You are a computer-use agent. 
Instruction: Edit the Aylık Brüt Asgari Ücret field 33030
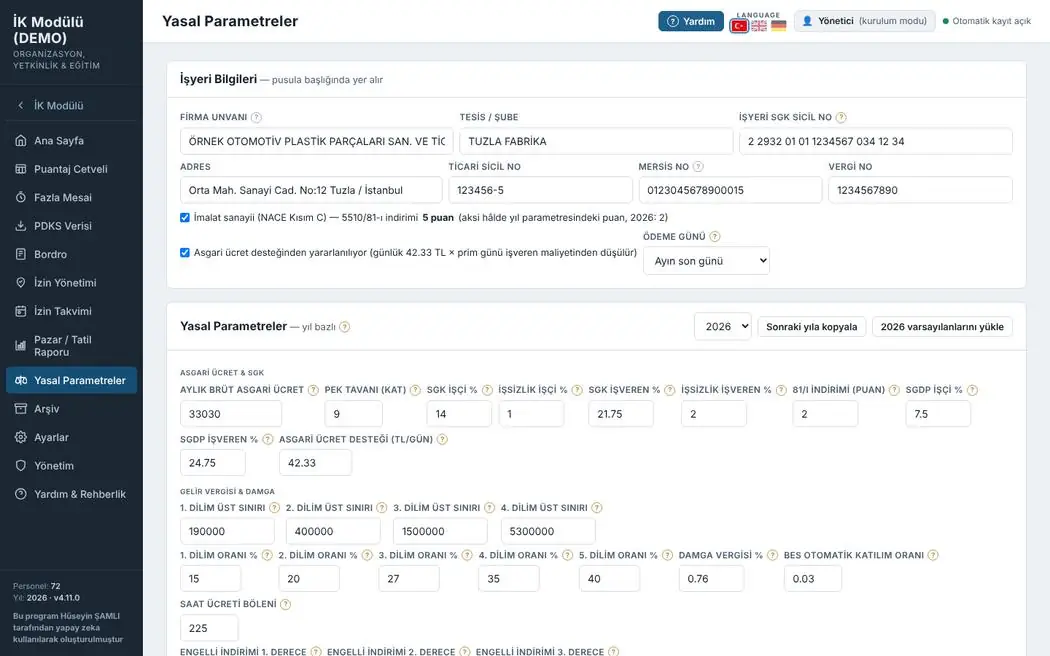[231, 414]
